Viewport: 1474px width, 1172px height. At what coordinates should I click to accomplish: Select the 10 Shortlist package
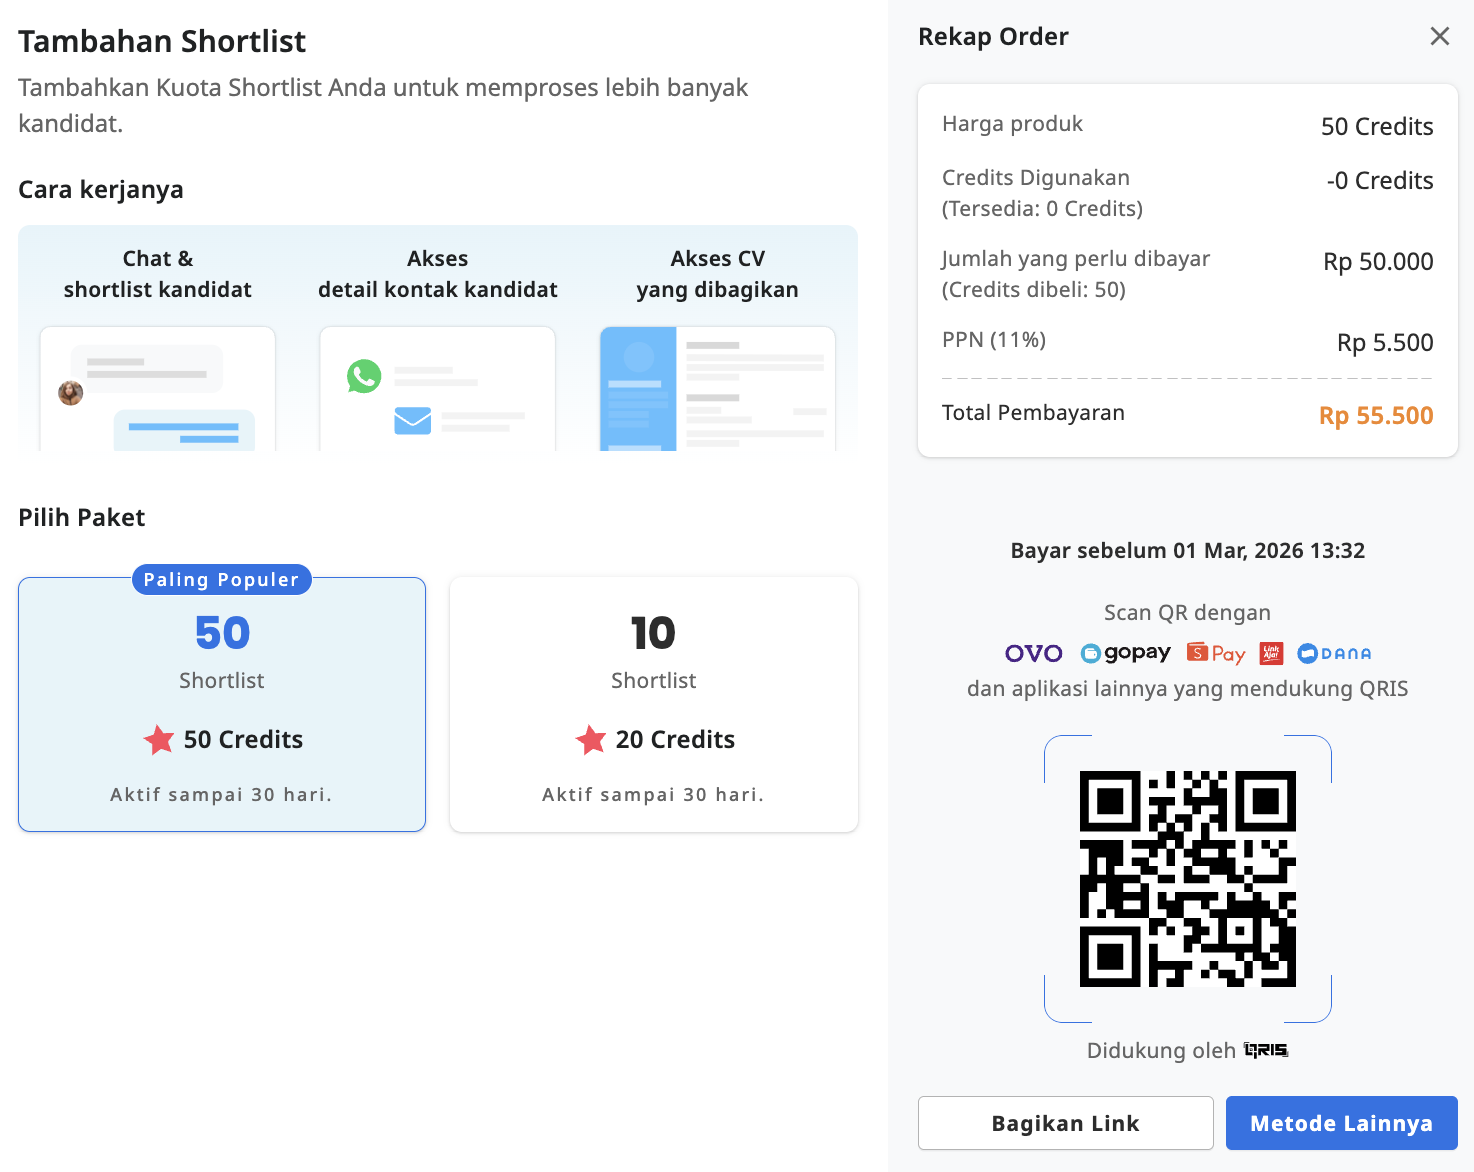point(654,705)
